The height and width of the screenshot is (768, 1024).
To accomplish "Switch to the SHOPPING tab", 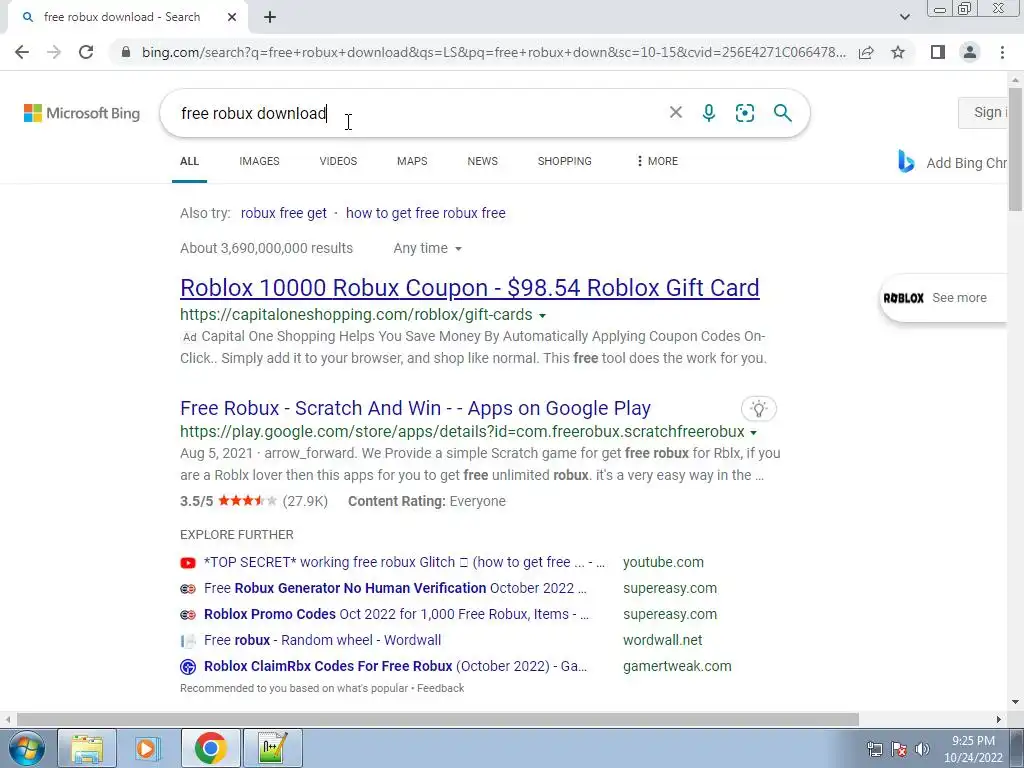I will click(x=565, y=161).
